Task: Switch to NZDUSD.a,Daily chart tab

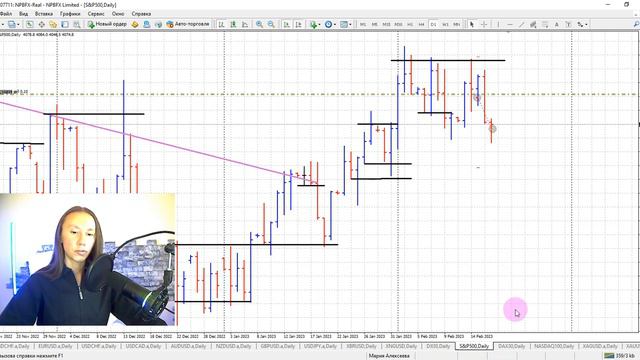Action: coord(233,346)
